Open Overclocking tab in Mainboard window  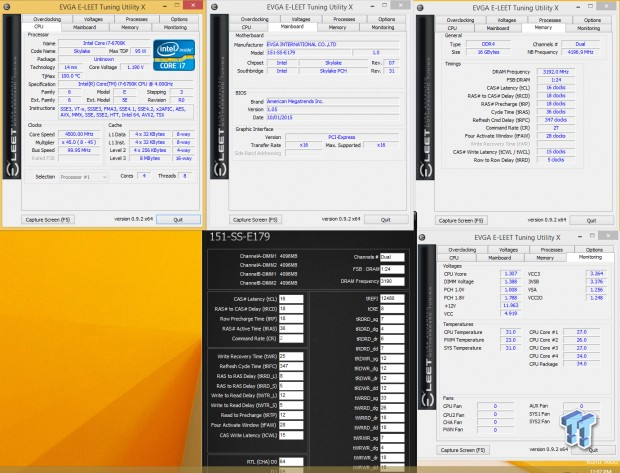pos(255,19)
